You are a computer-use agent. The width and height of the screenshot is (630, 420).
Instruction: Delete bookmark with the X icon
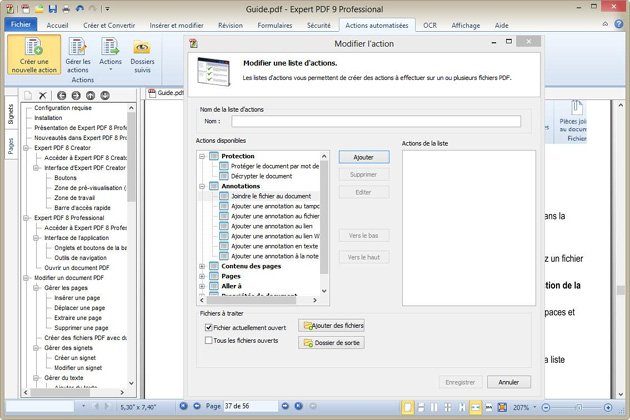tap(43, 95)
